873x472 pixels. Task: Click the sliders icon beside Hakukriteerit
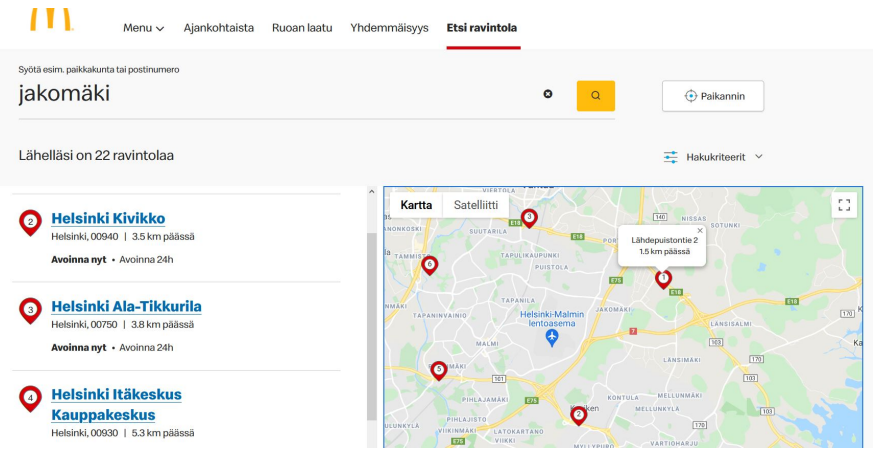tap(670, 157)
